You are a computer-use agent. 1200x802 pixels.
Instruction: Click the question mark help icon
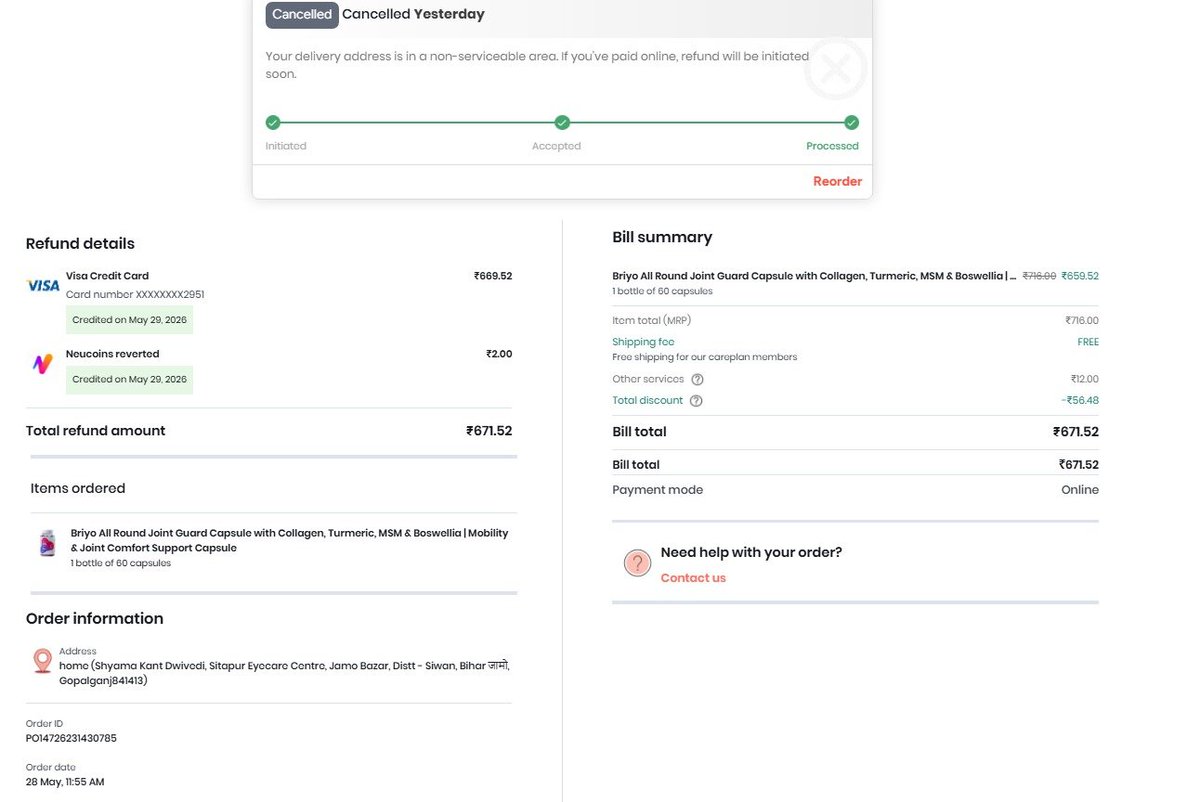tap(637, 563)
